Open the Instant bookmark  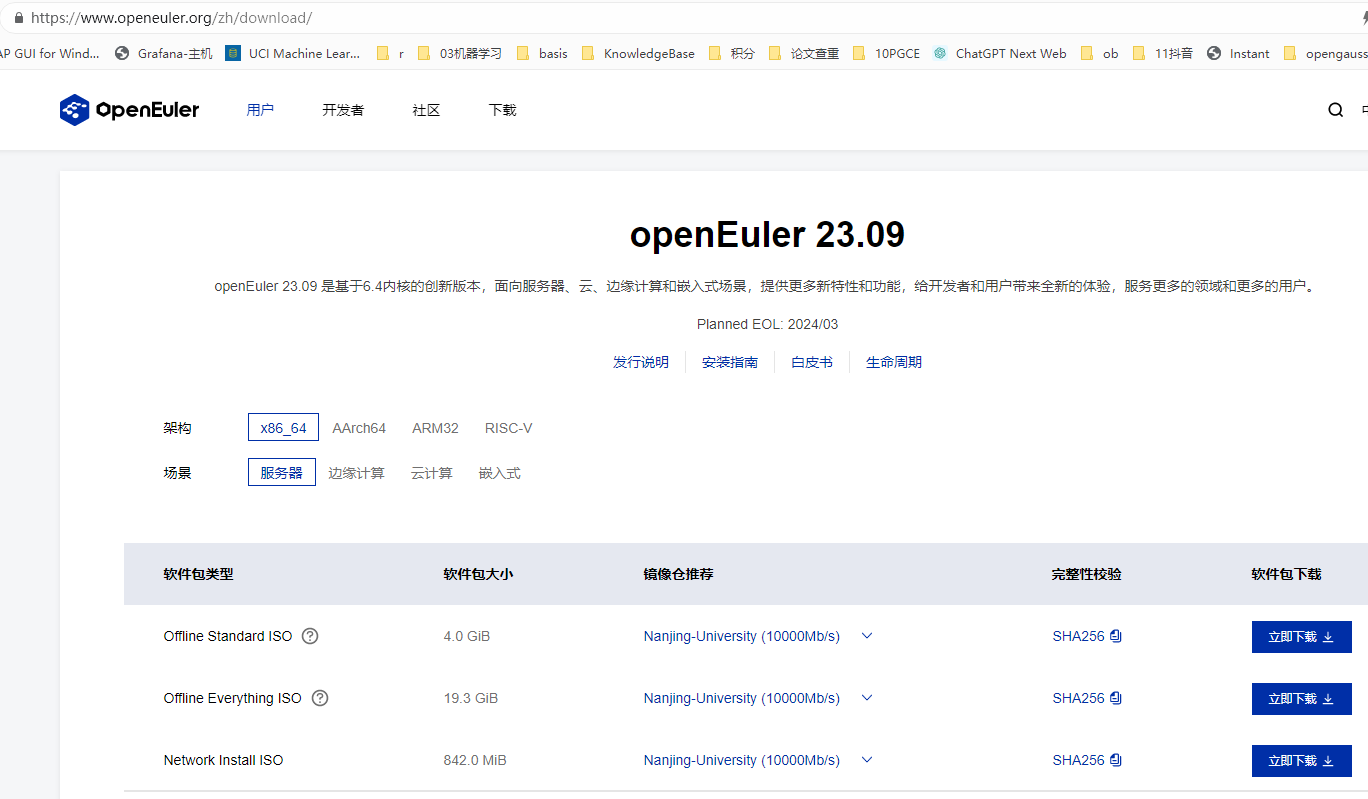[x=1238, y=54]
